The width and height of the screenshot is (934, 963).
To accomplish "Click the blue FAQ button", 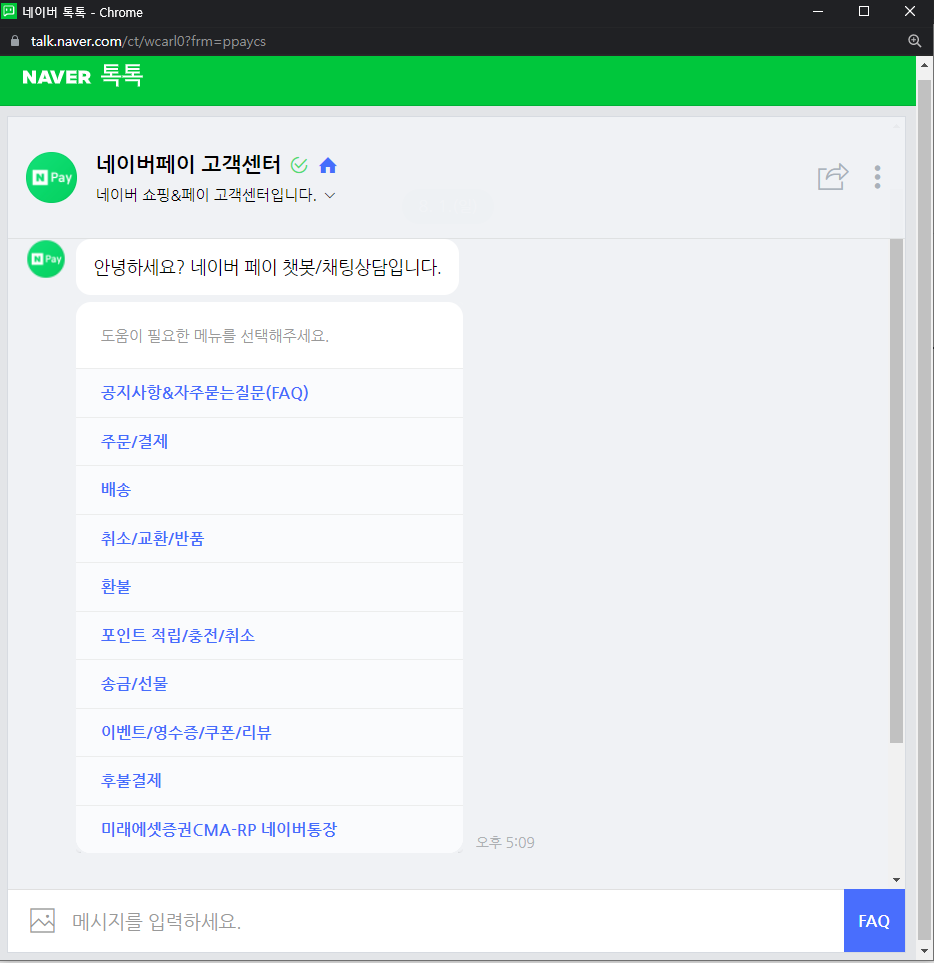I will click(x=874, y=921).
